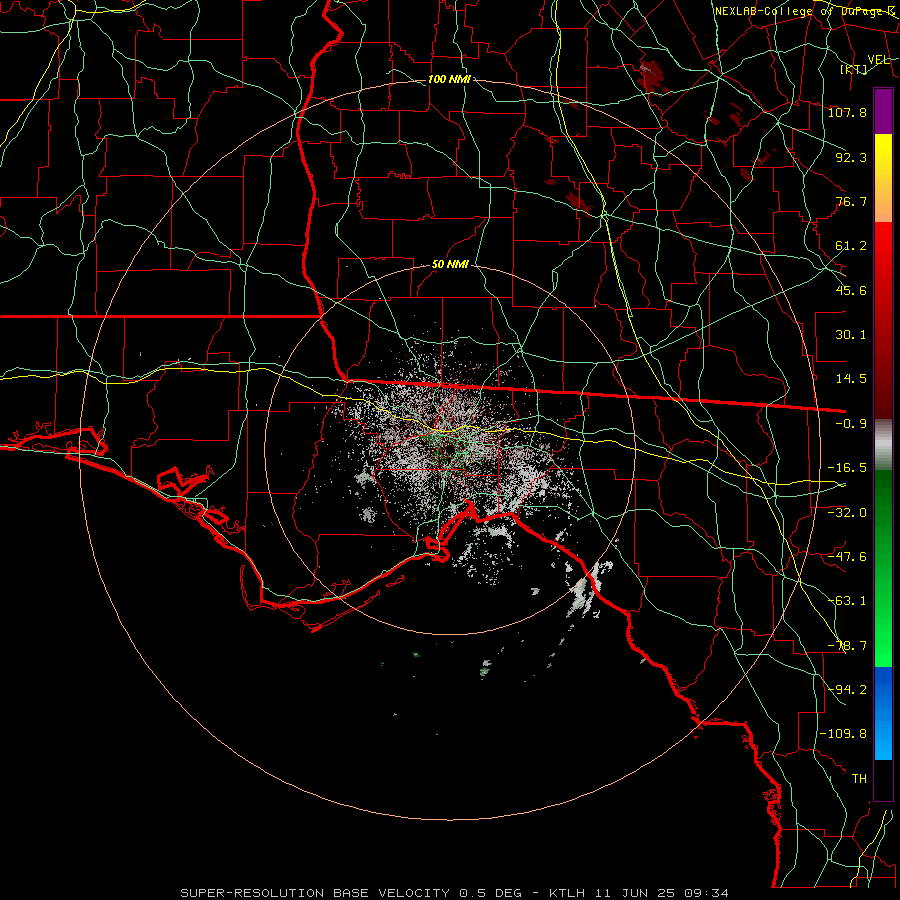Screen dimensions: 900x900
Task: Click the [KT] units label
Action: (854, 69)
